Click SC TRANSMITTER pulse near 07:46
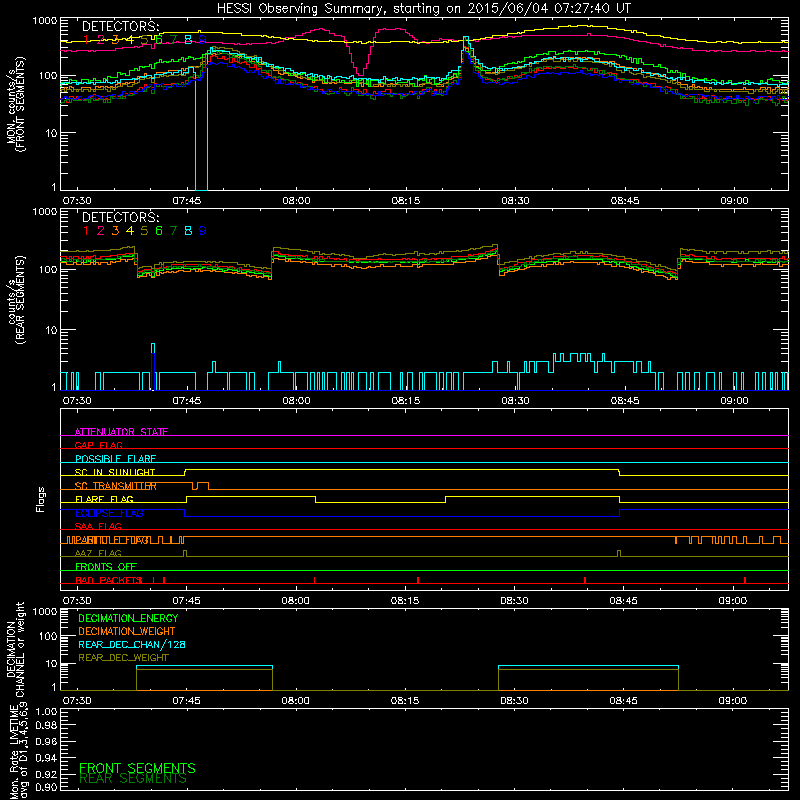This screenshot has height=800, width=800. 201,486
